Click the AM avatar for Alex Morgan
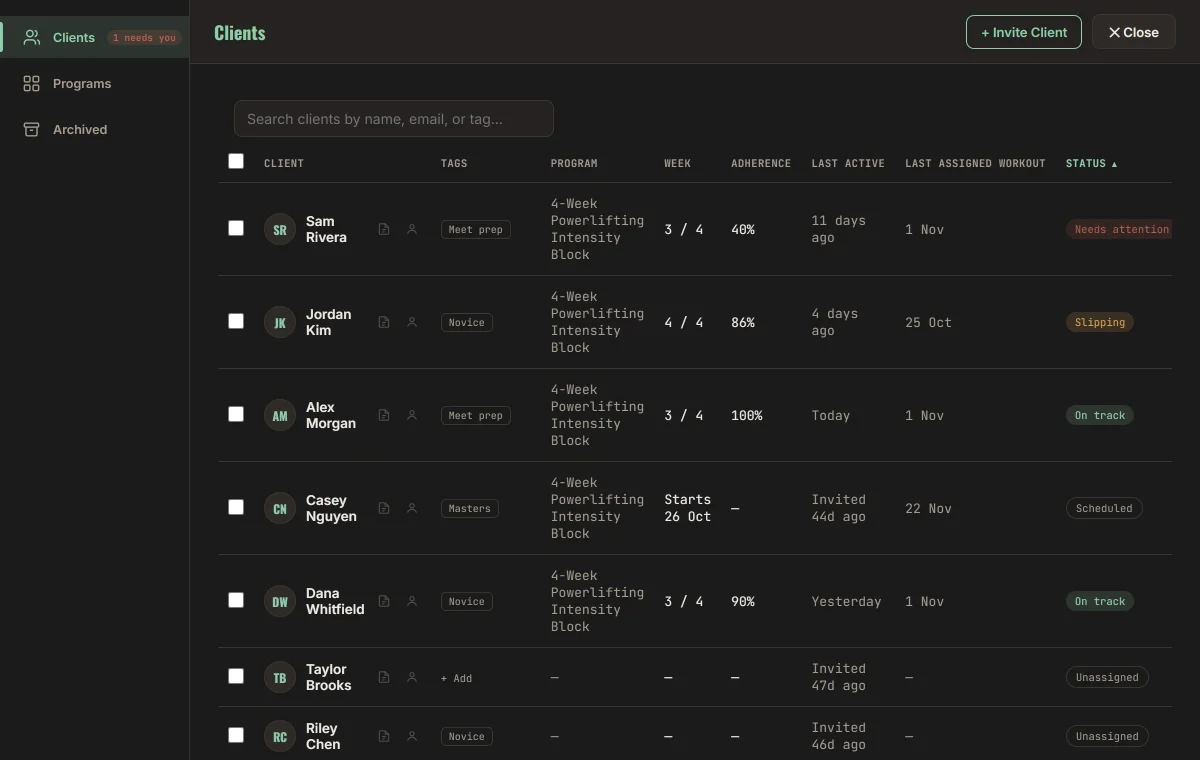 coord(280,415)
